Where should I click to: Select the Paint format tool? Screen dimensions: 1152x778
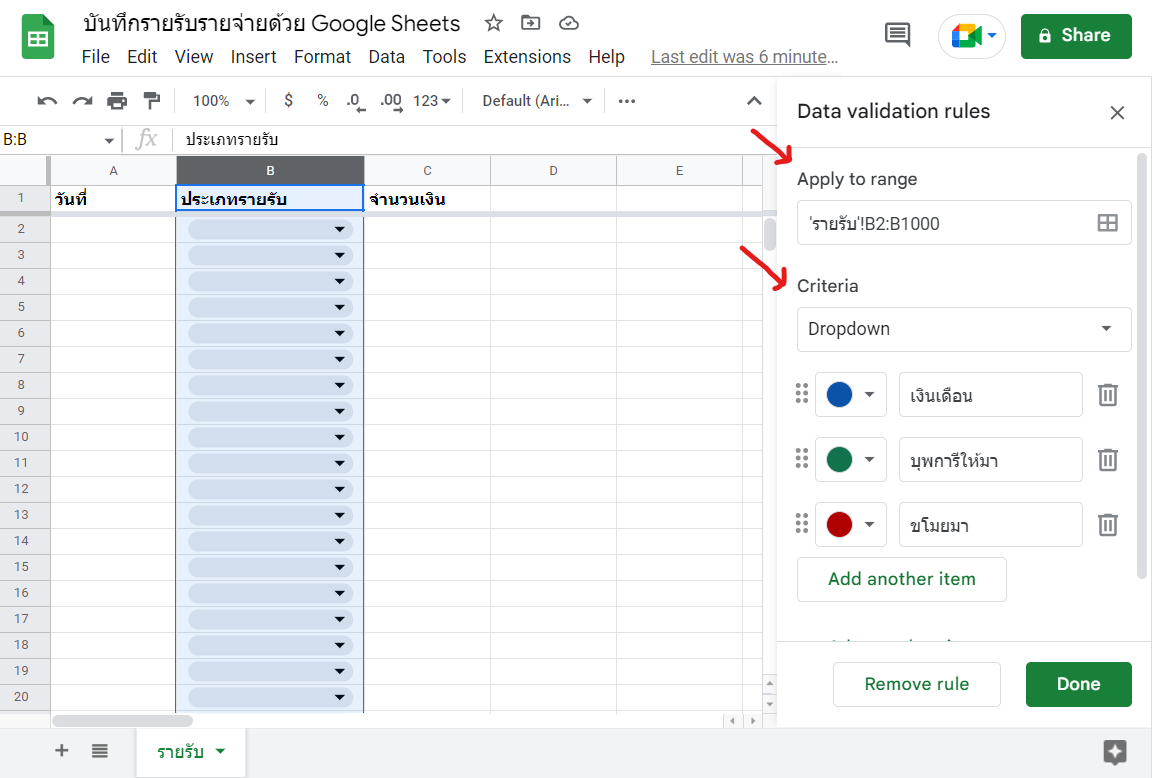(152, 100)
